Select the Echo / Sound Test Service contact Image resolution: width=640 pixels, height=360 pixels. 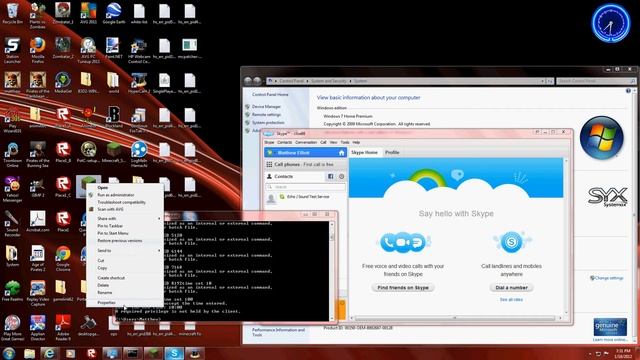[x=305, y=197]
